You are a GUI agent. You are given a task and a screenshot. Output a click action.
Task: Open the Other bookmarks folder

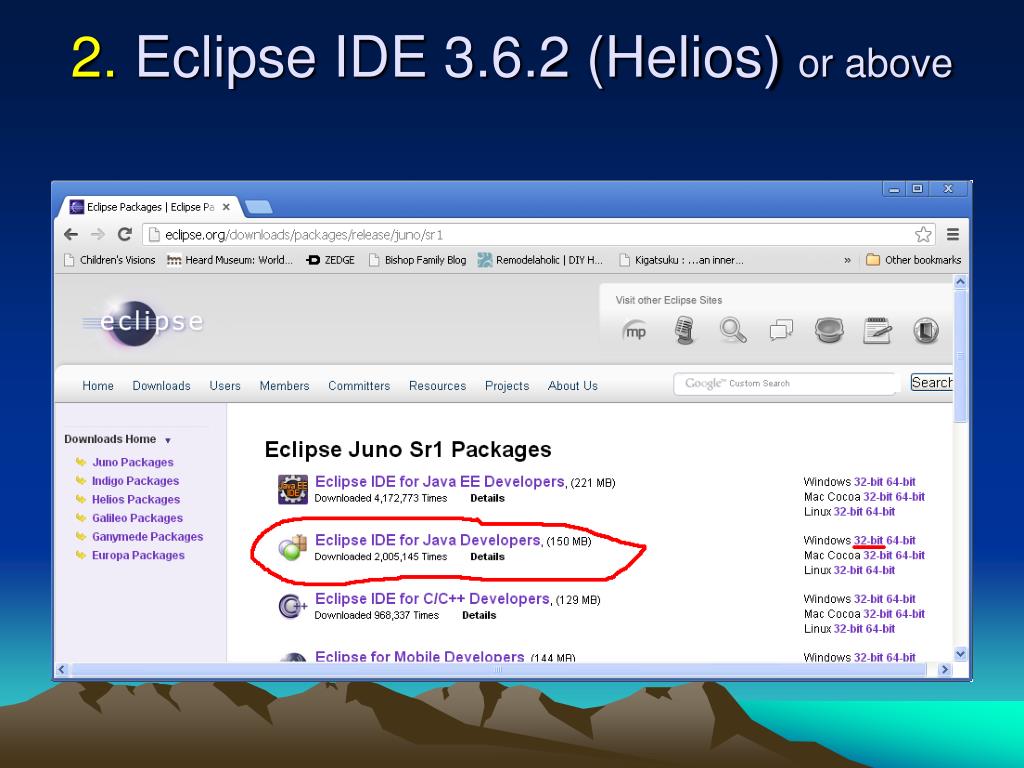[913, 260]
